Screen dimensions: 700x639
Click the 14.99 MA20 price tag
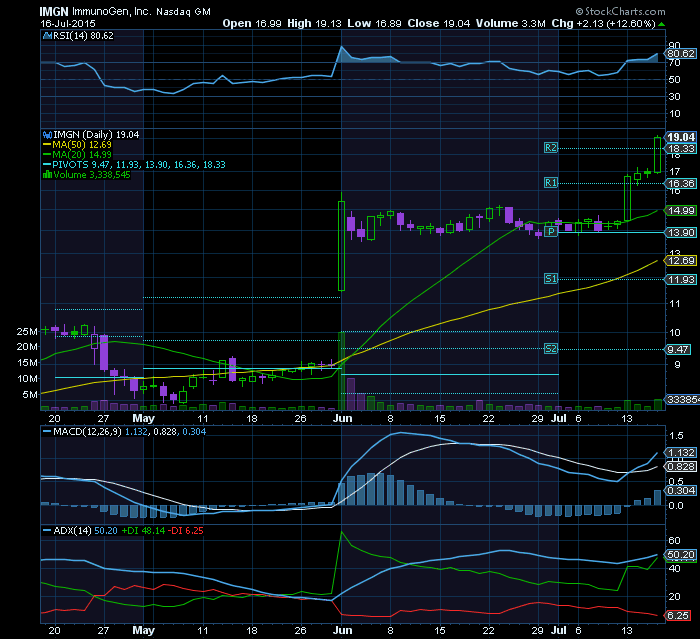[x=681, y=210]
